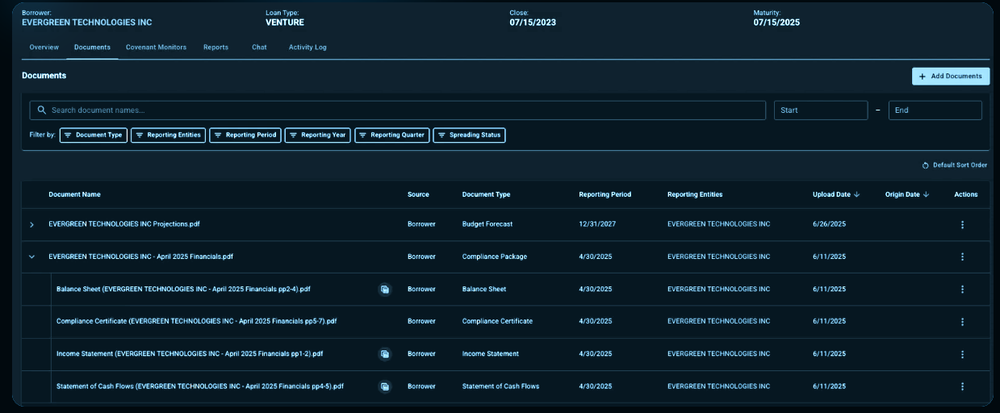Open actions menu for Statement of Cash Flows row
The width and height of the screenshot is (1000, 413).
click(x=962, y=386)
